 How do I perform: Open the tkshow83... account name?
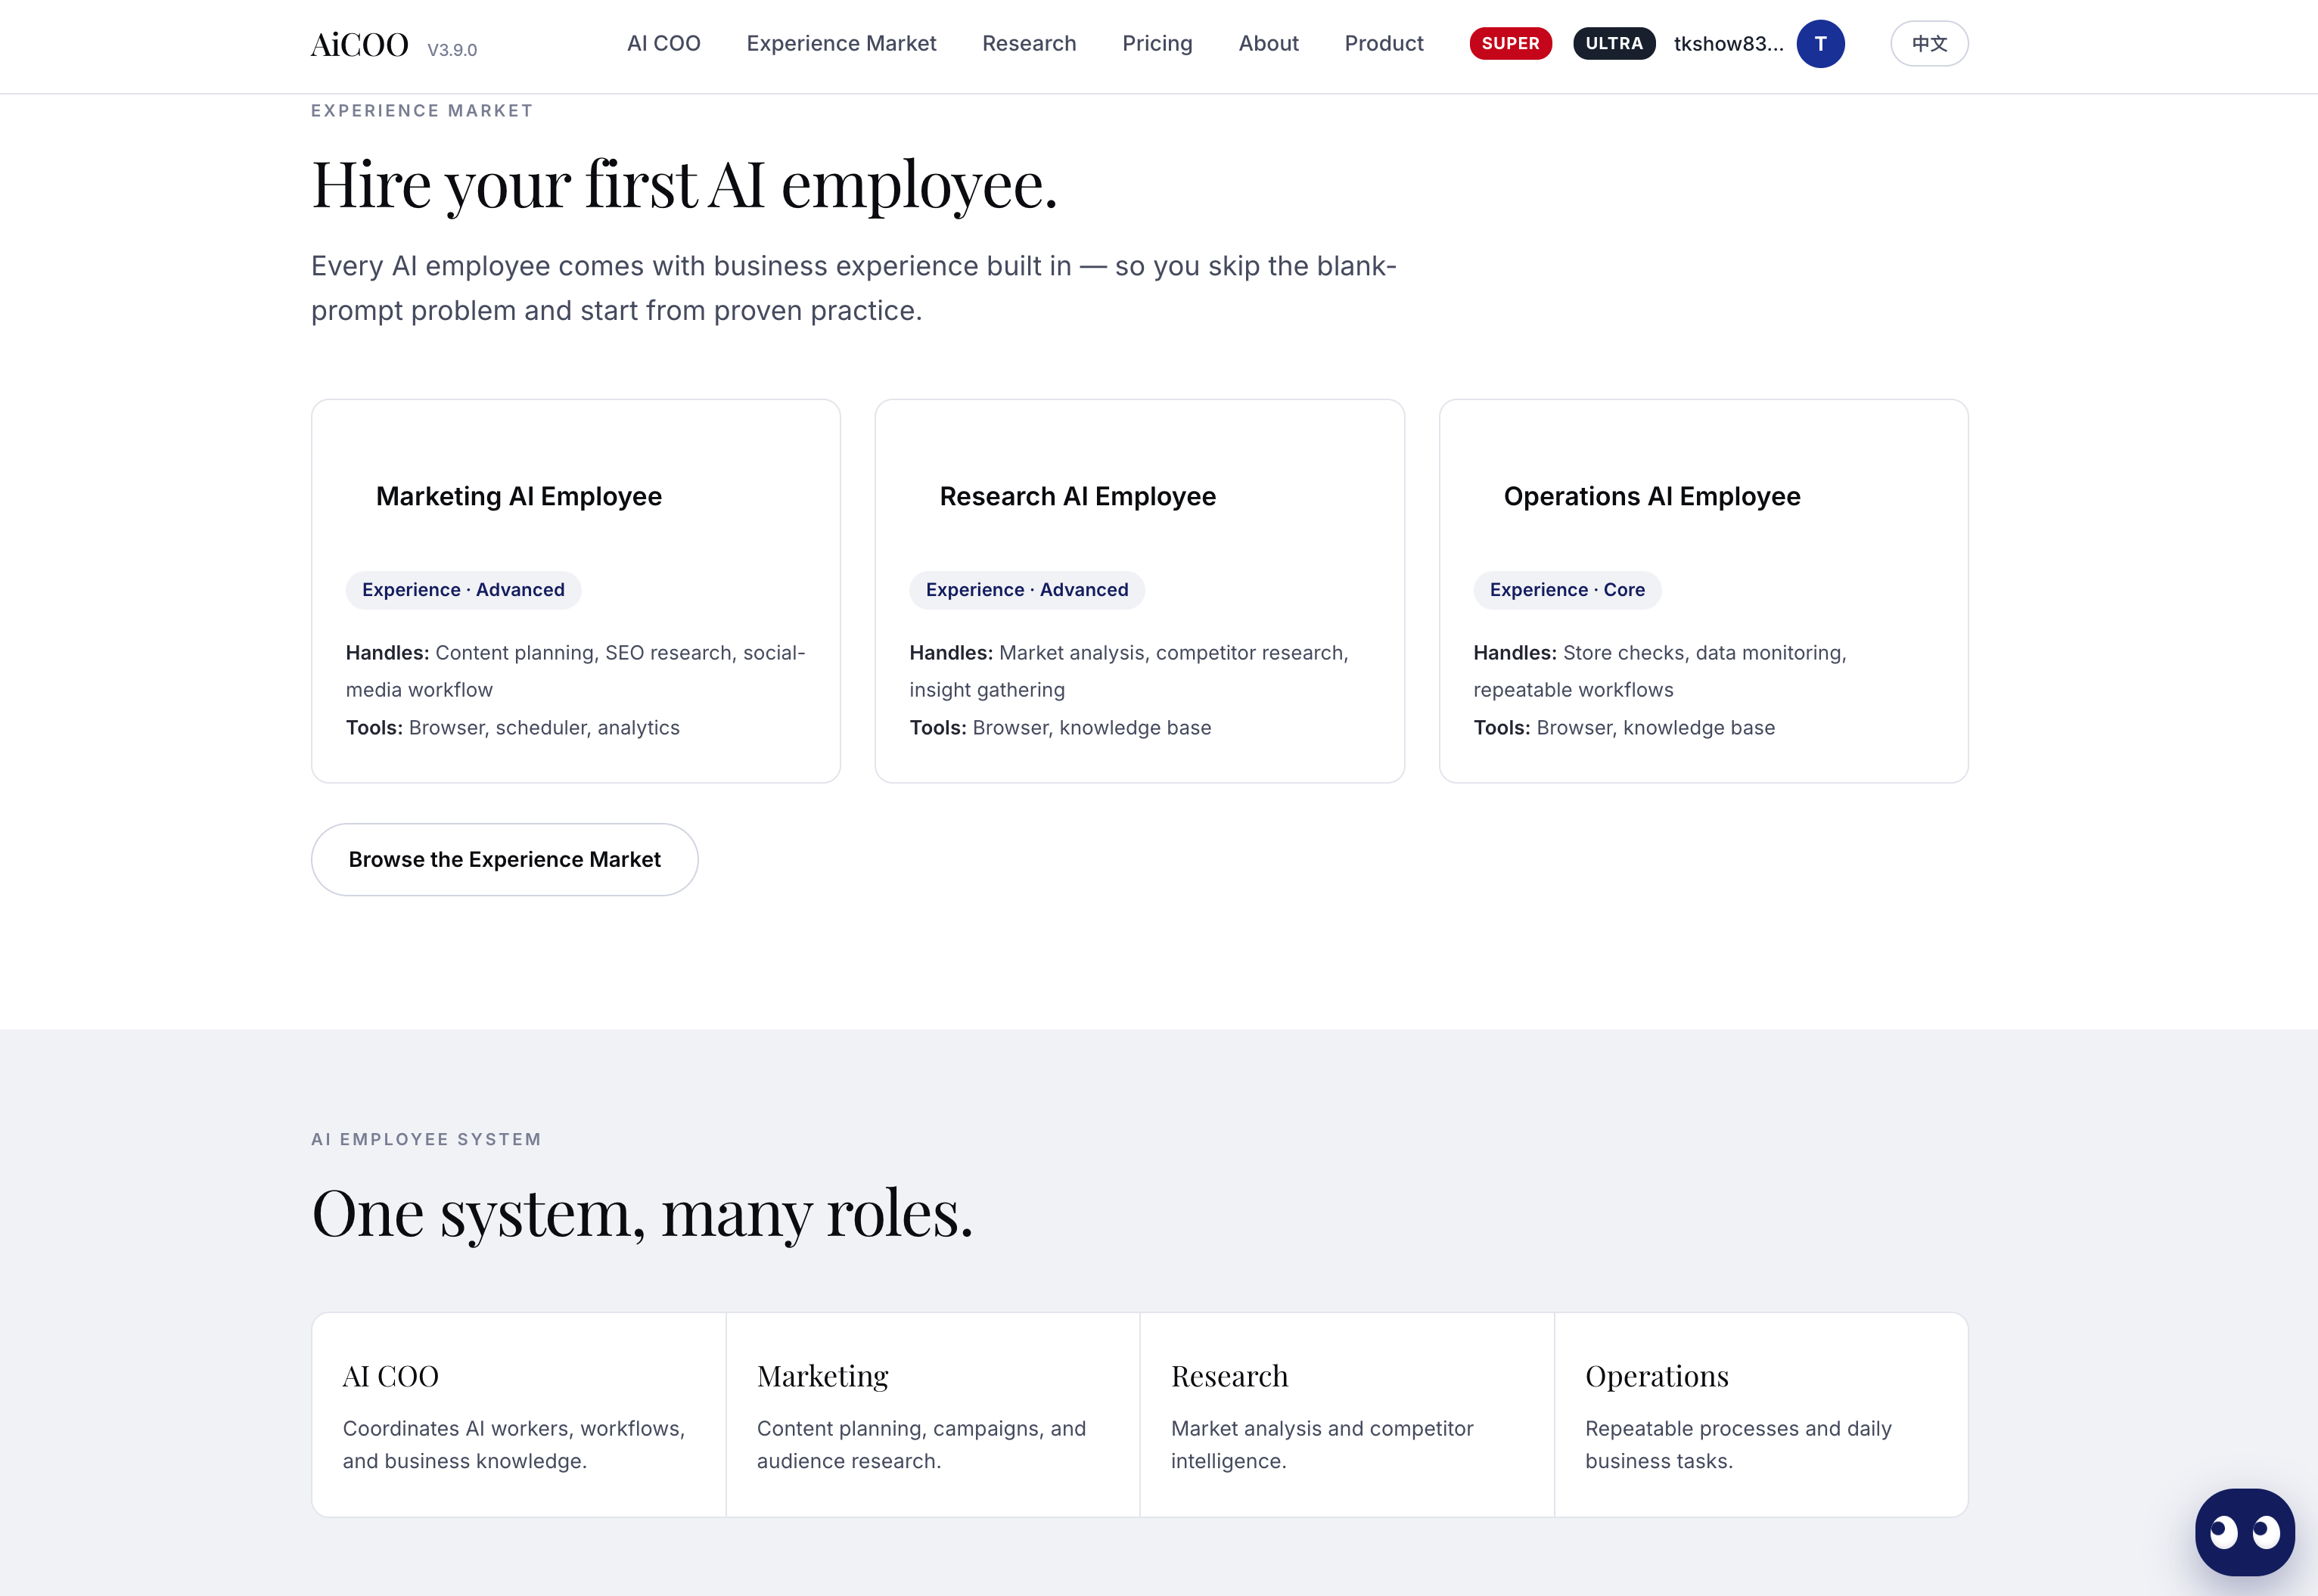(1728, 44)
